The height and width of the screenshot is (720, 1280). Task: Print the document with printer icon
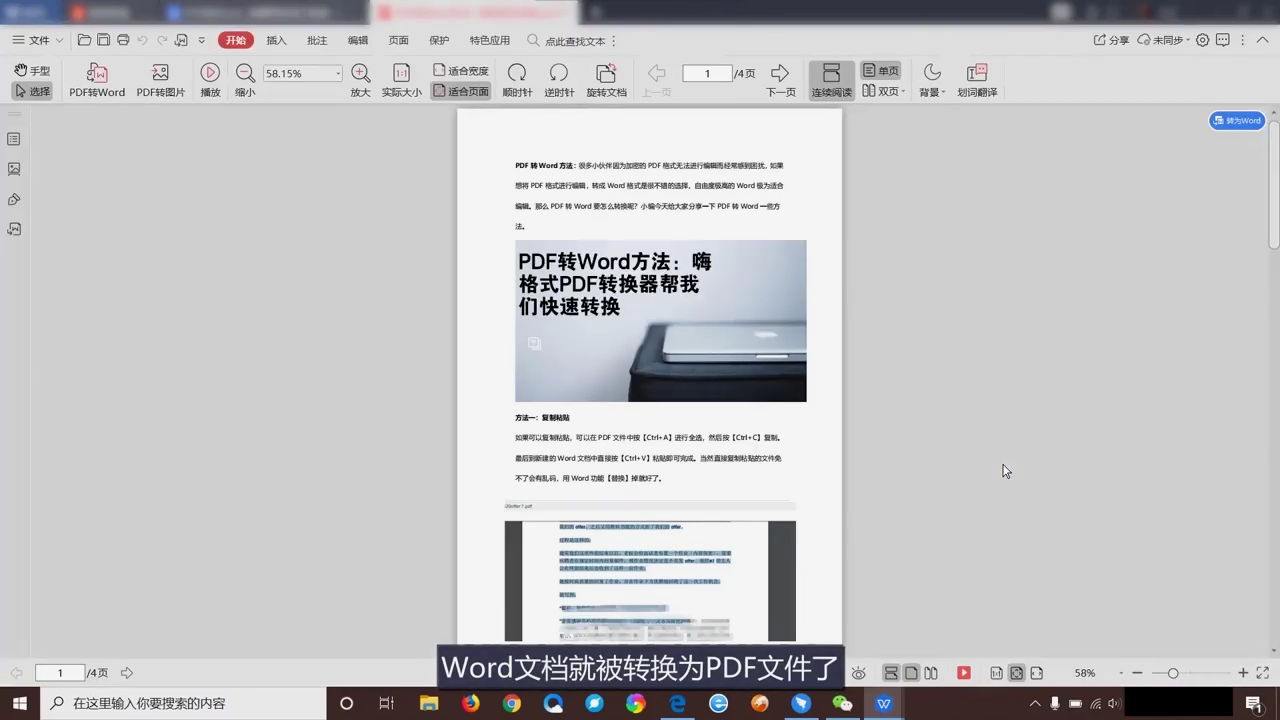point(123,40)
